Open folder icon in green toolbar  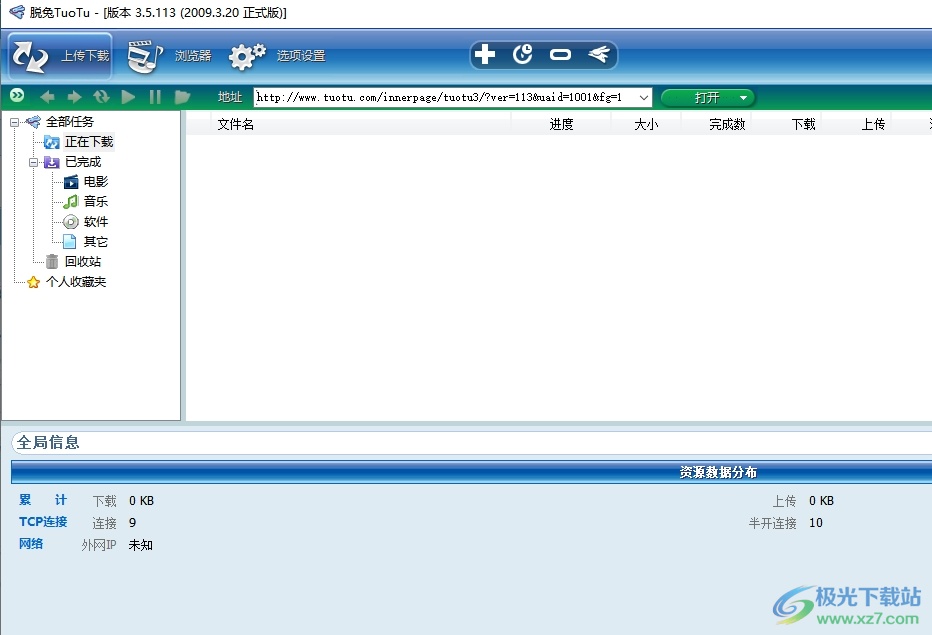(182, 96)
